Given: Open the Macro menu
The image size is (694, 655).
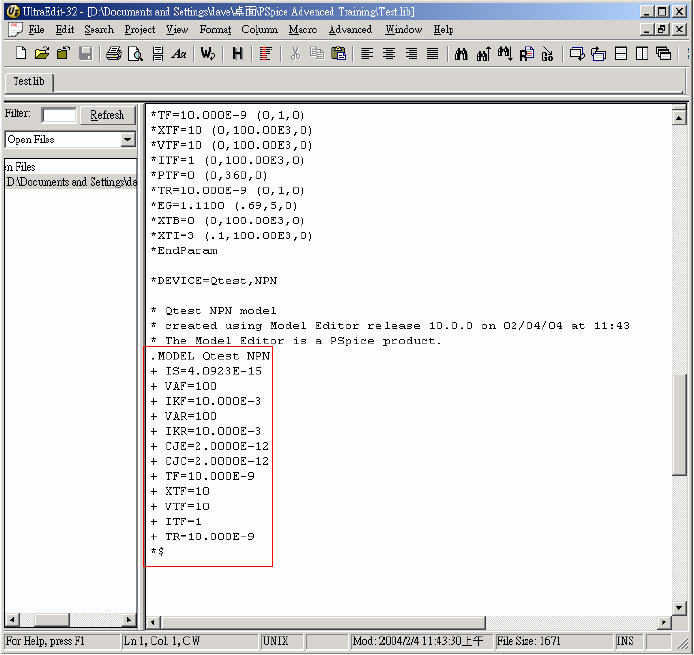Looking at the screenshot, I should pyautogui.click(x=303, y=30).
